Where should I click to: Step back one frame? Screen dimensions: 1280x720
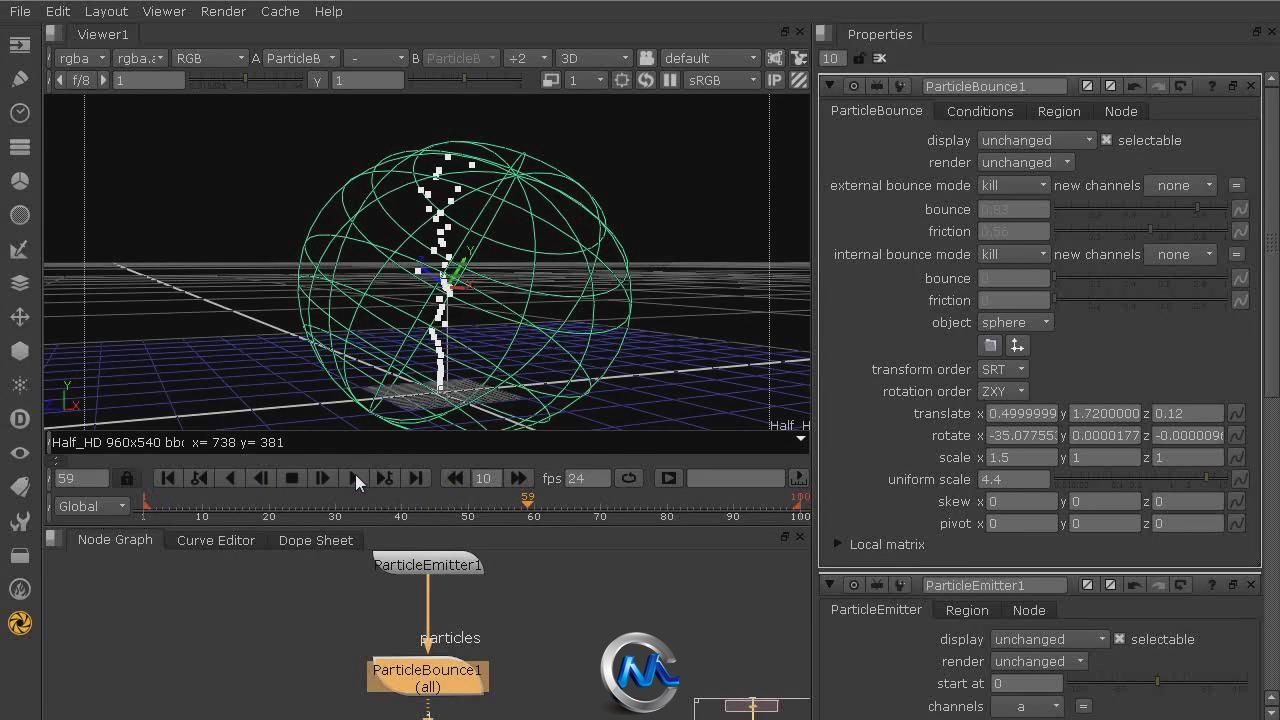click(261, 478)
